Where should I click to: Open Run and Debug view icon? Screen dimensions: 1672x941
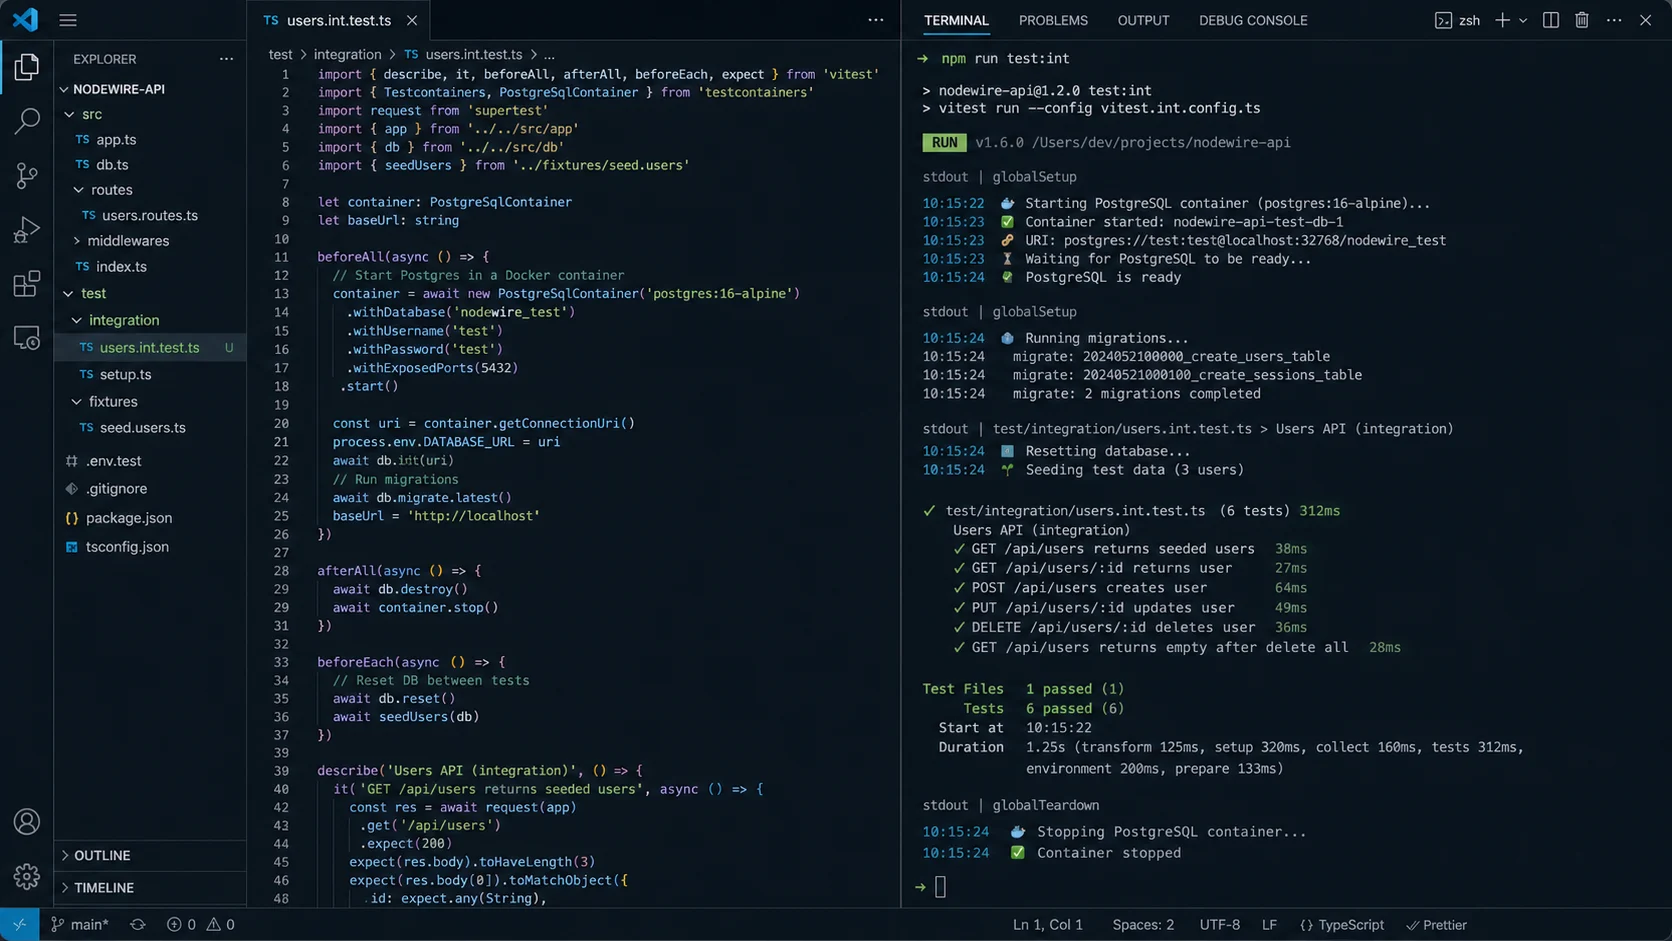tap(27, 230)
